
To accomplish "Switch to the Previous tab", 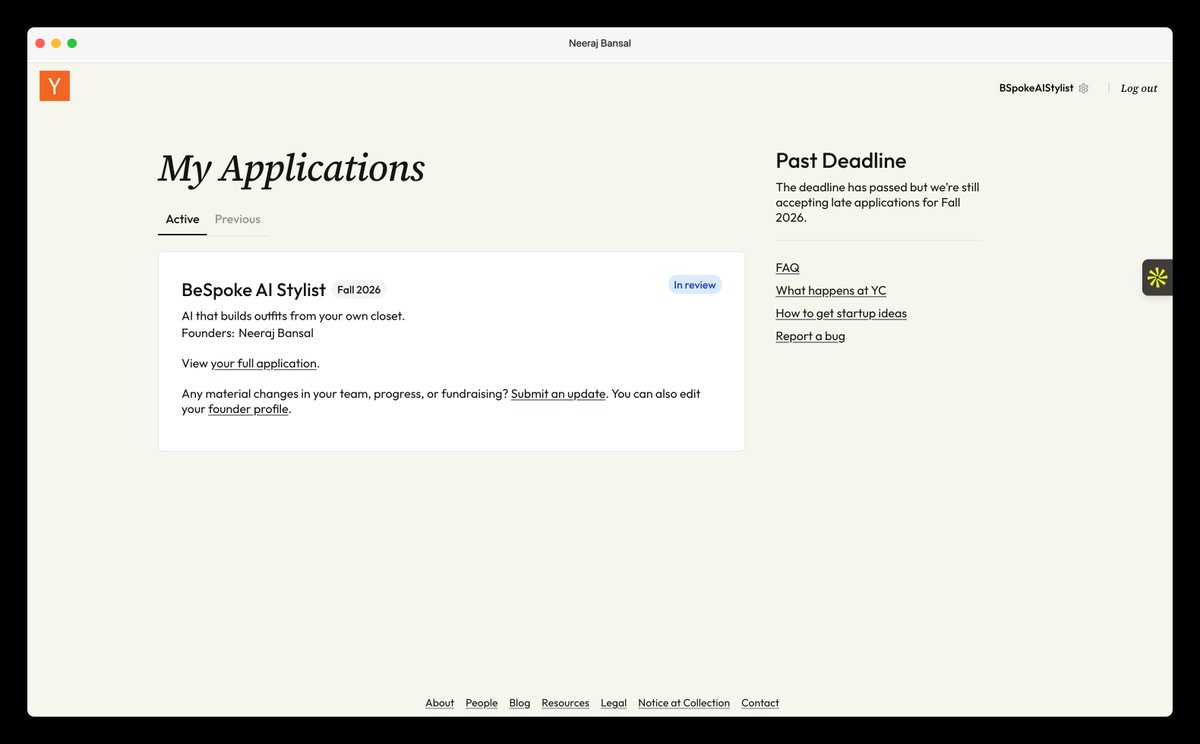I will click(x=237, y=219).
